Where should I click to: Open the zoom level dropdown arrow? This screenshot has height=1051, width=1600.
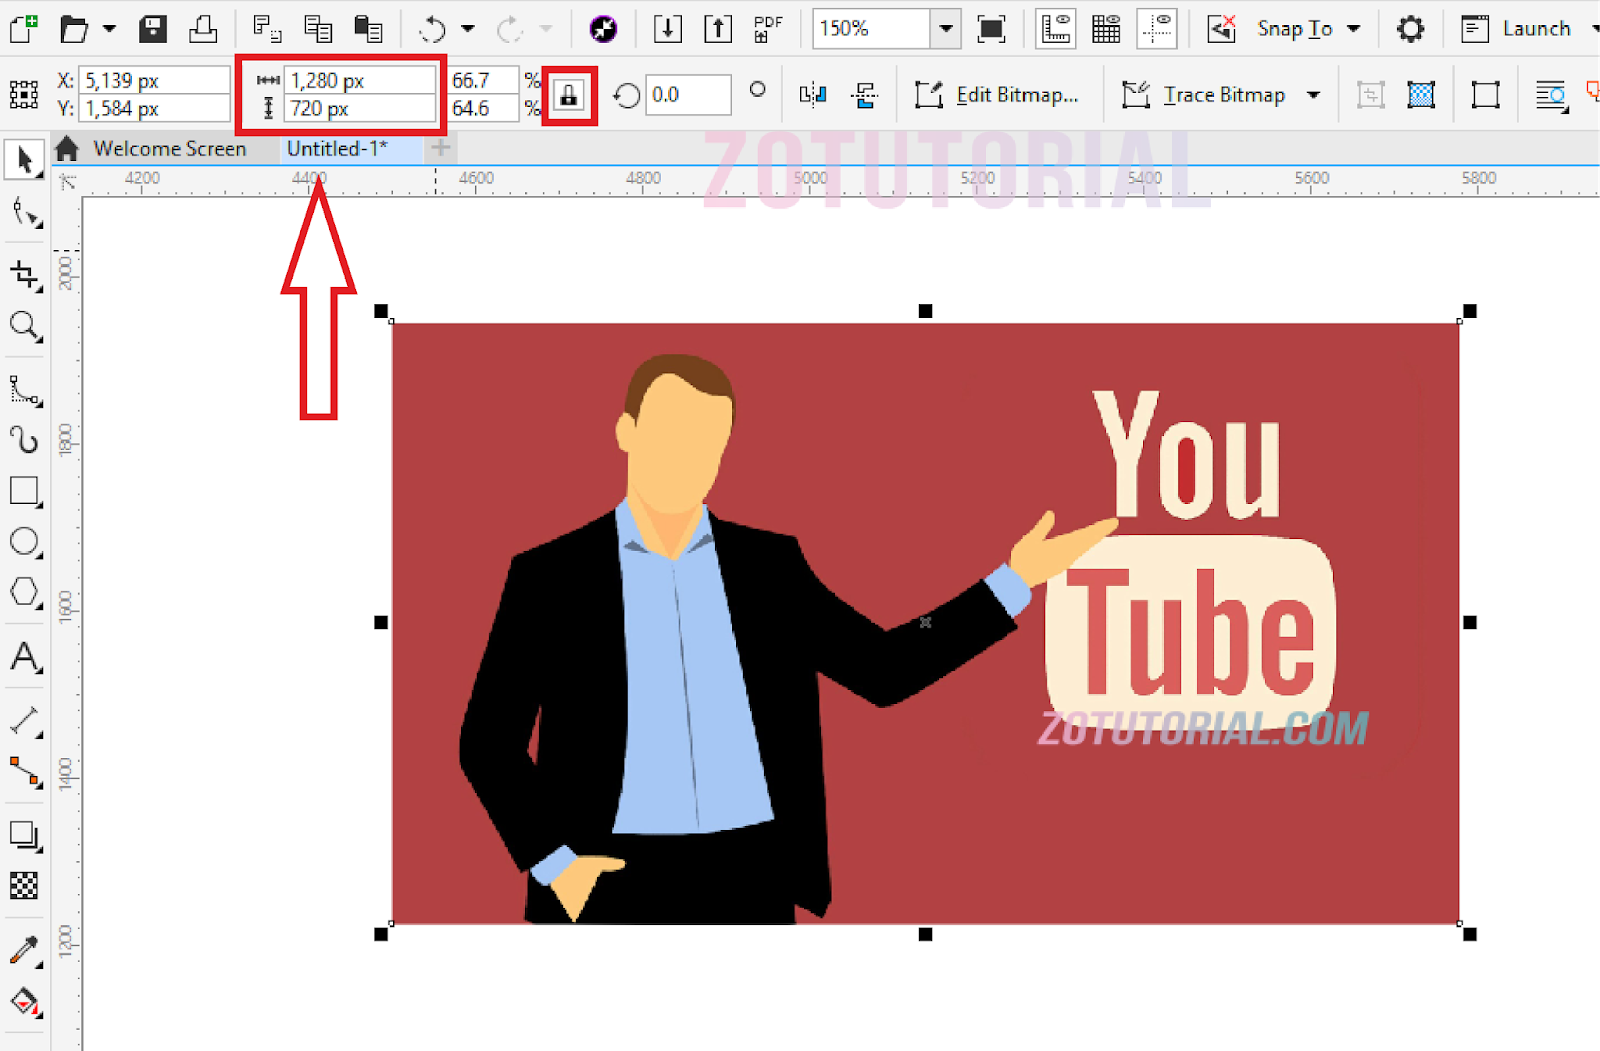[x=945, y=29]
